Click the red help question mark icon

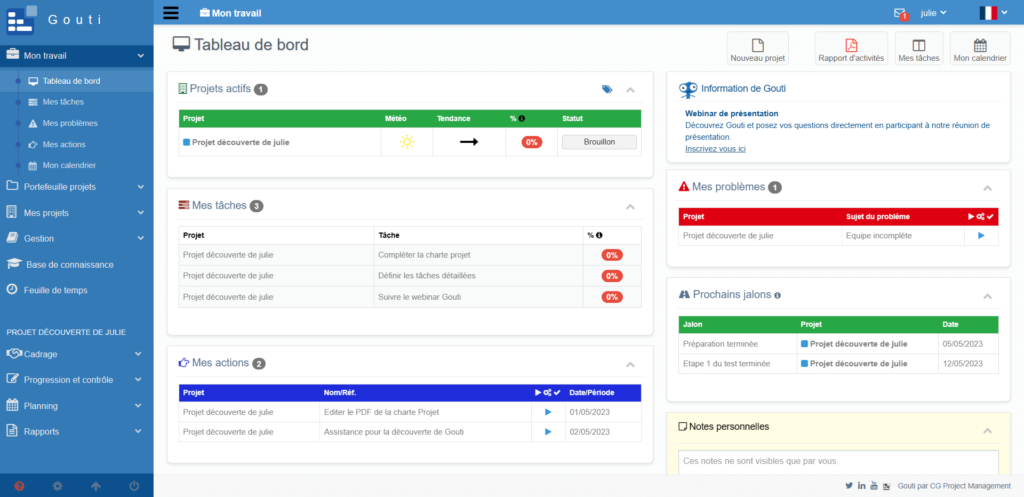pos(19,486)
